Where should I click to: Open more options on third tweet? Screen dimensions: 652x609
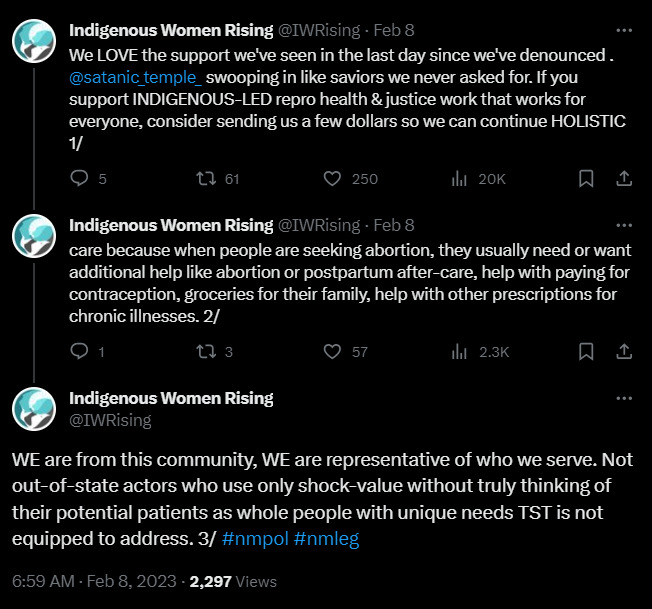624,398
